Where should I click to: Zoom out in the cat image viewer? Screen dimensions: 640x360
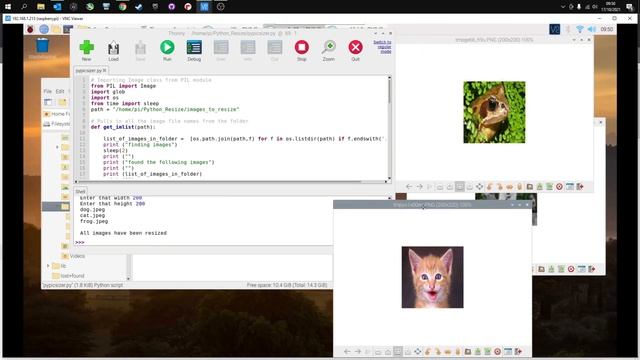click(x=378, y=351)
